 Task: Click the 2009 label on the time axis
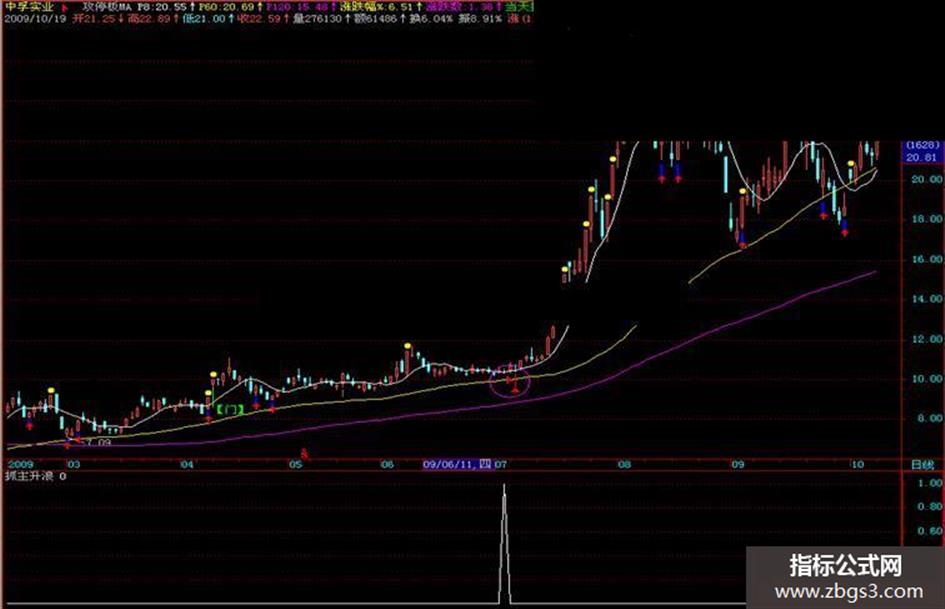[x=20, y=464]
